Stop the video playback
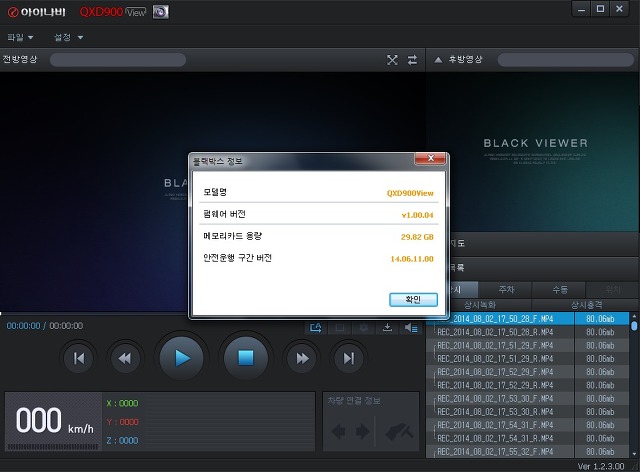The height and width of the screenshot is (472, 640). [x=246, y=358]
